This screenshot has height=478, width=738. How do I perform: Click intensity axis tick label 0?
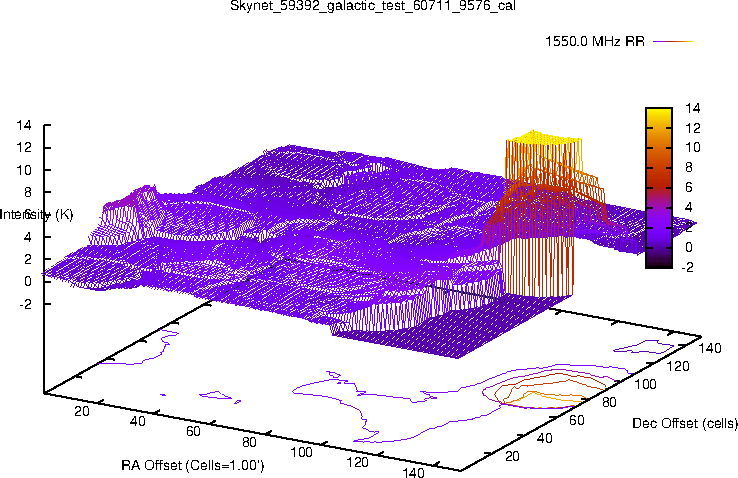(27, 281)
